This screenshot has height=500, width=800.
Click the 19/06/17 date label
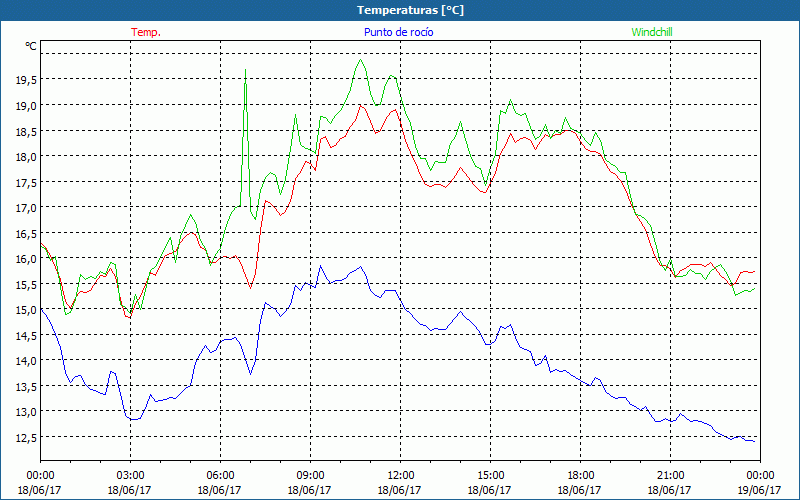[759, 491]
